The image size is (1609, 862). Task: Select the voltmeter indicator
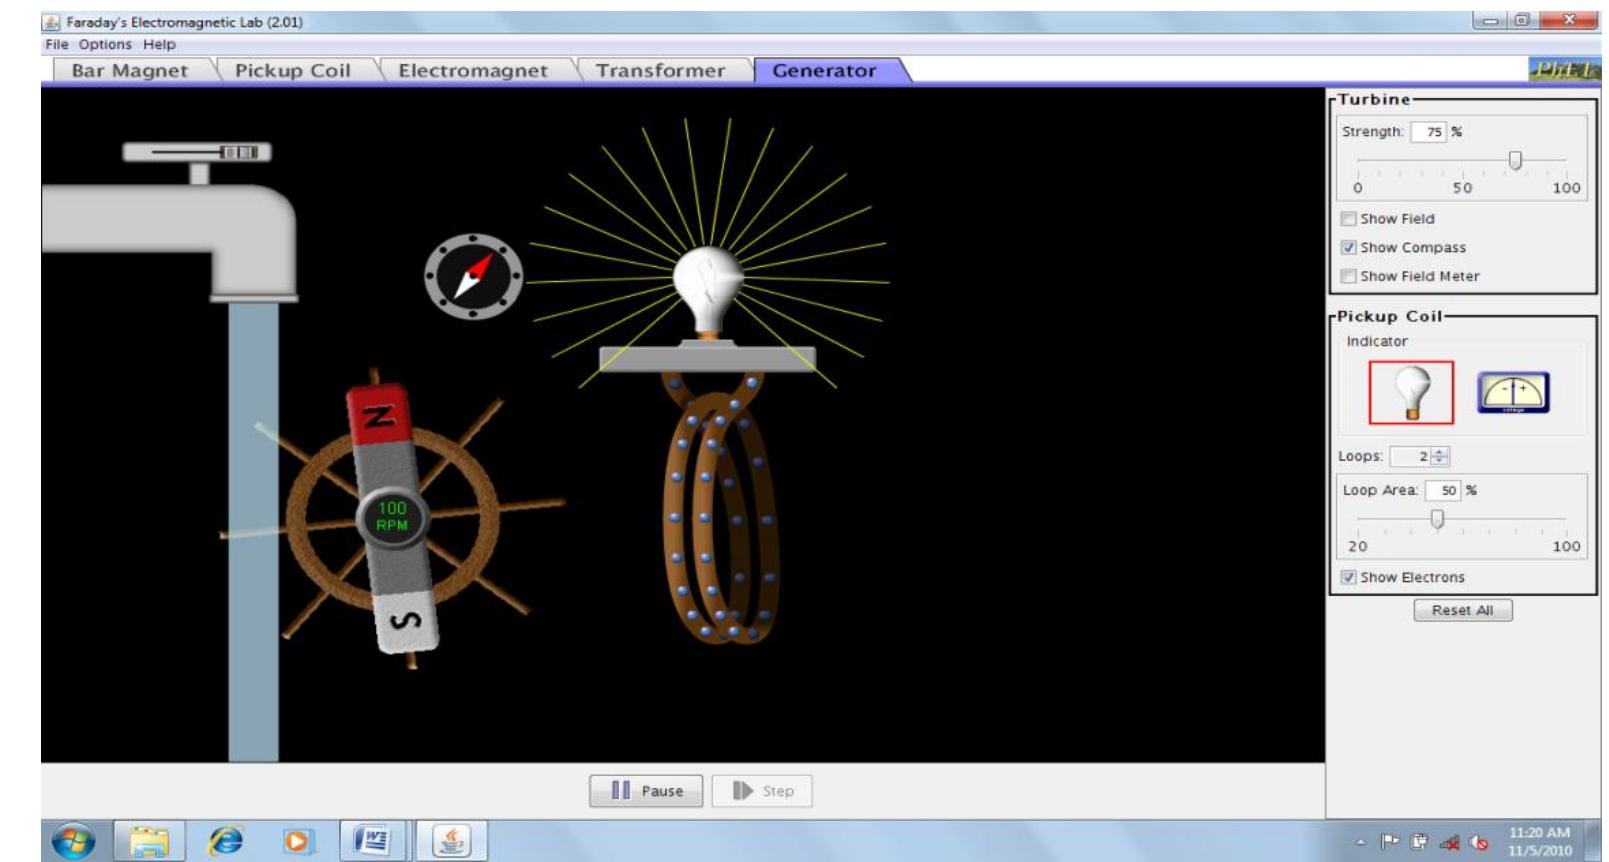pos(1513,392)
